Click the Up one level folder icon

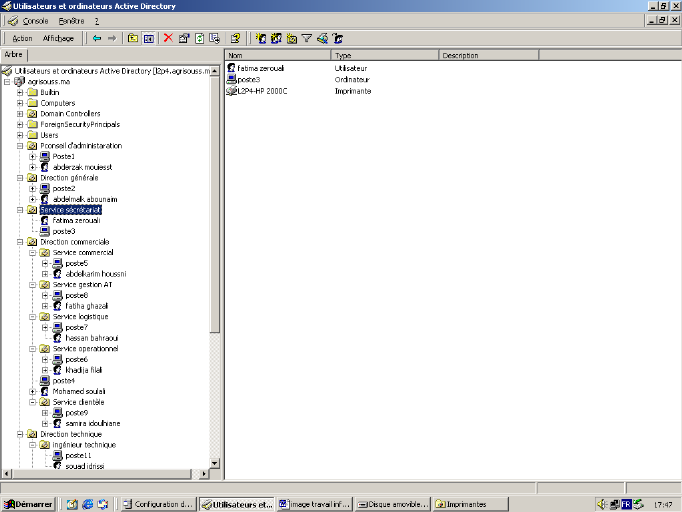point(132,38)
